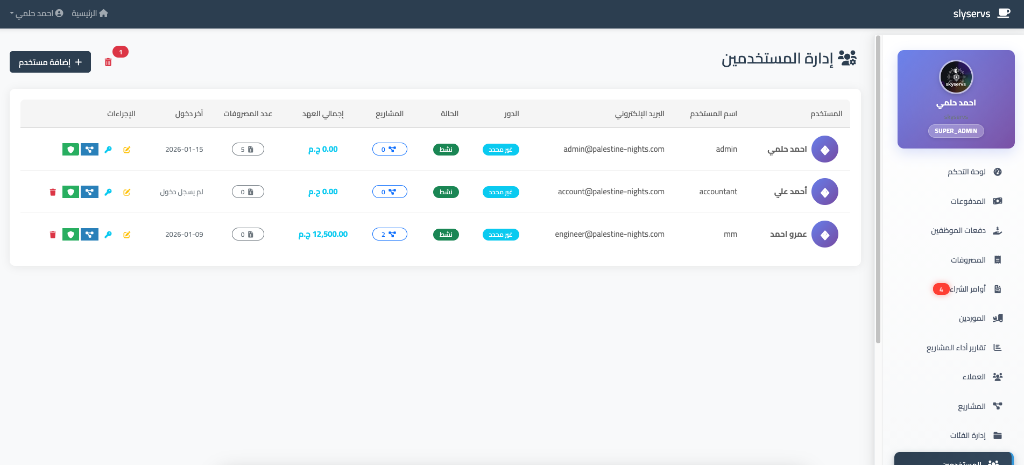
Task: Click the avatar of user عمرو احمد
Action: pos(825,234)
